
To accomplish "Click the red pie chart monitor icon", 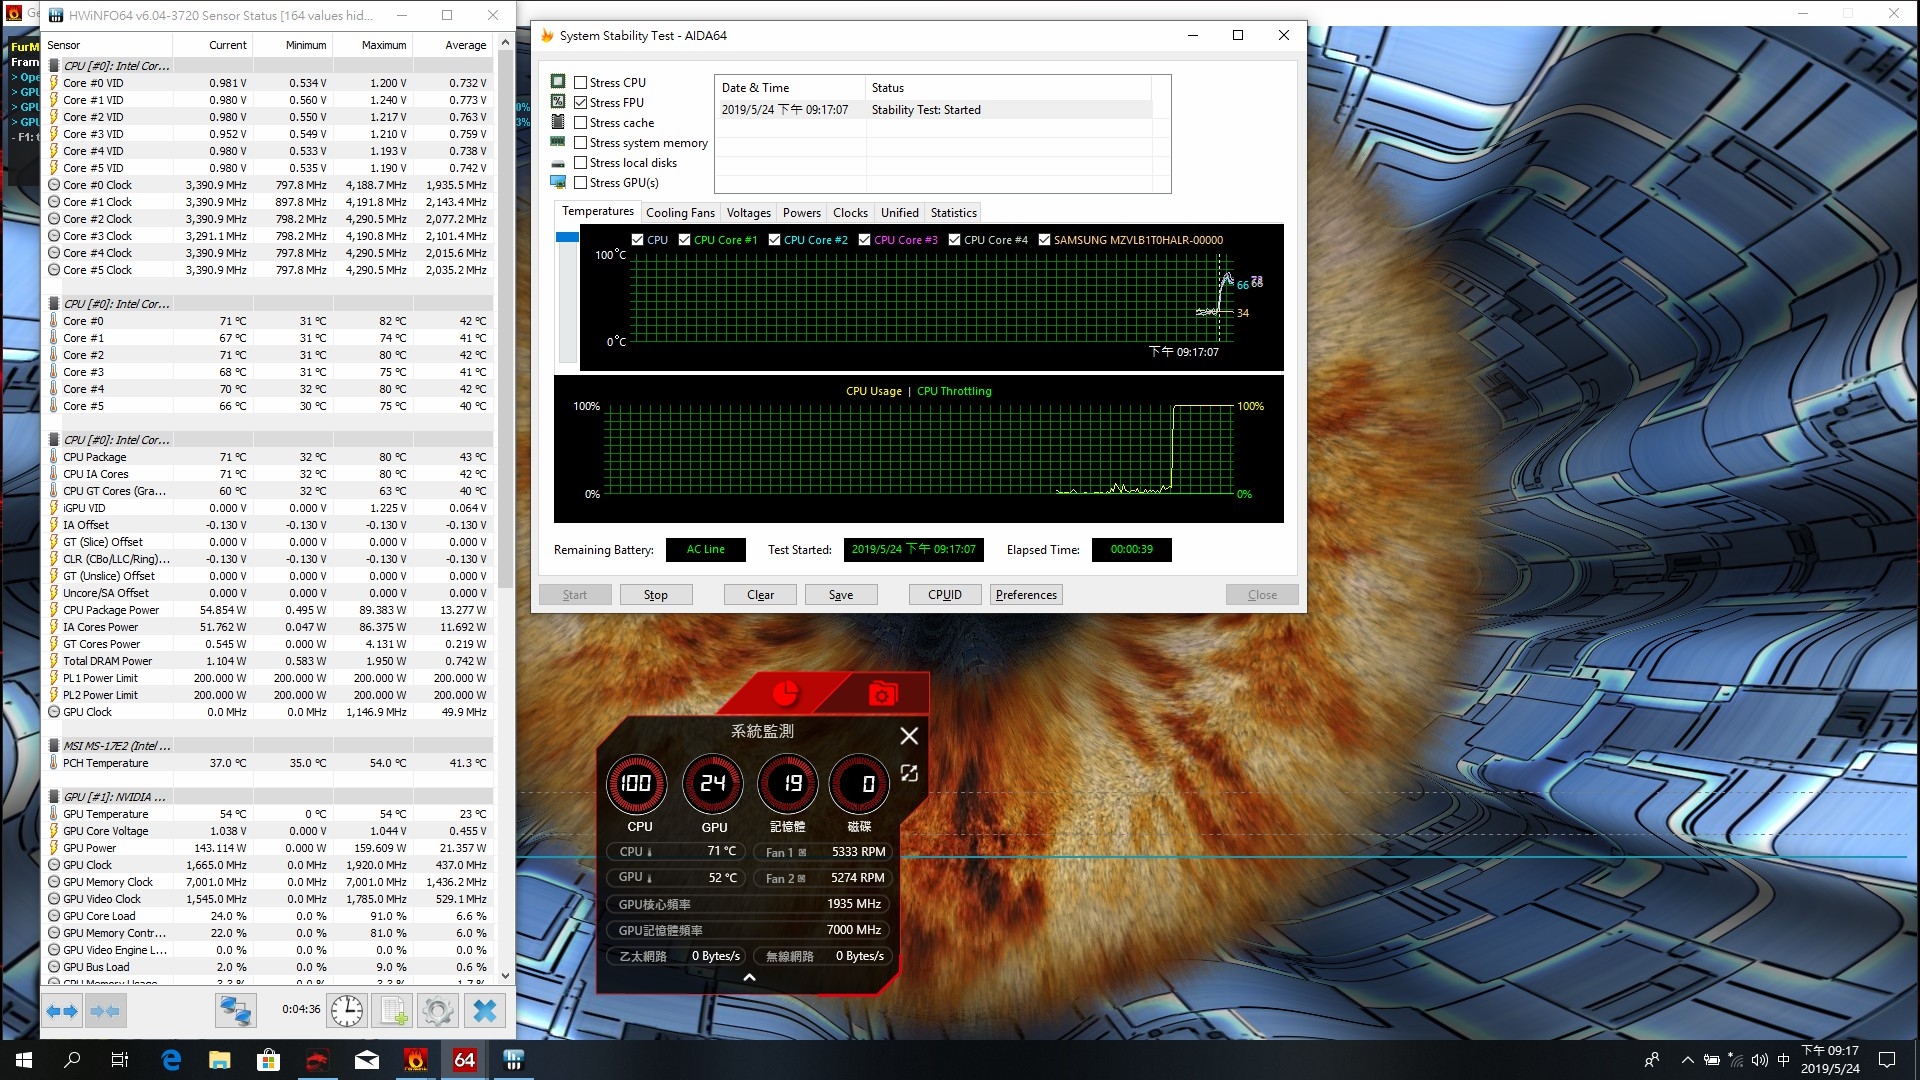I will pyautogui.click(x=785, y=692).
